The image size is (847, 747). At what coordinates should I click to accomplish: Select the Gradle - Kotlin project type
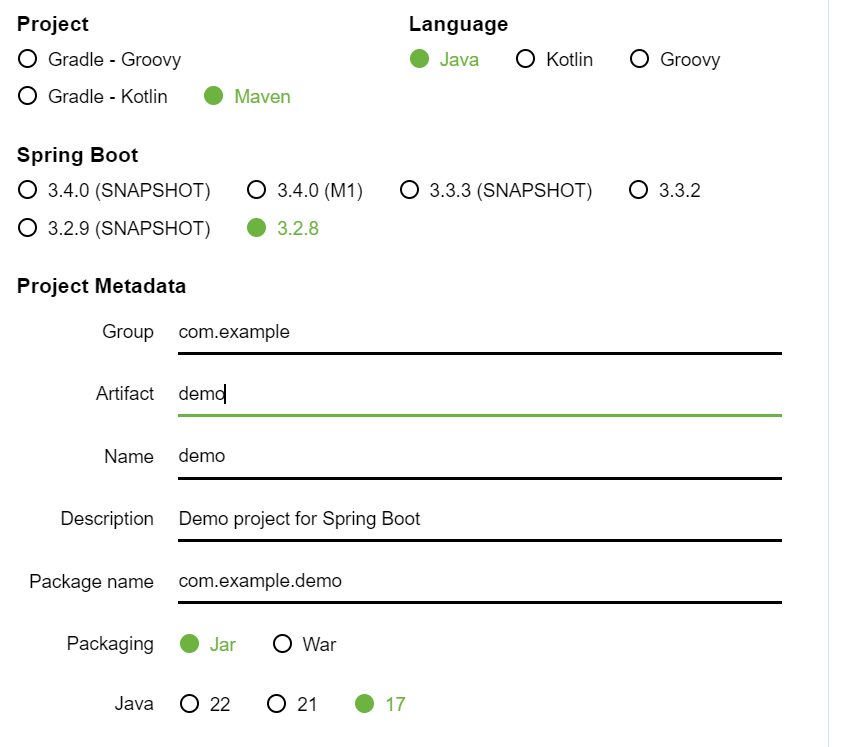pos(27,96)
